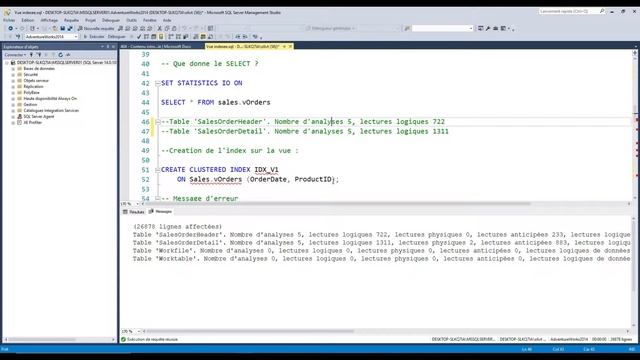The image size is (640, 360).
Task: Expand Haute disponibilité Always On node
Action: coord(13,99)
